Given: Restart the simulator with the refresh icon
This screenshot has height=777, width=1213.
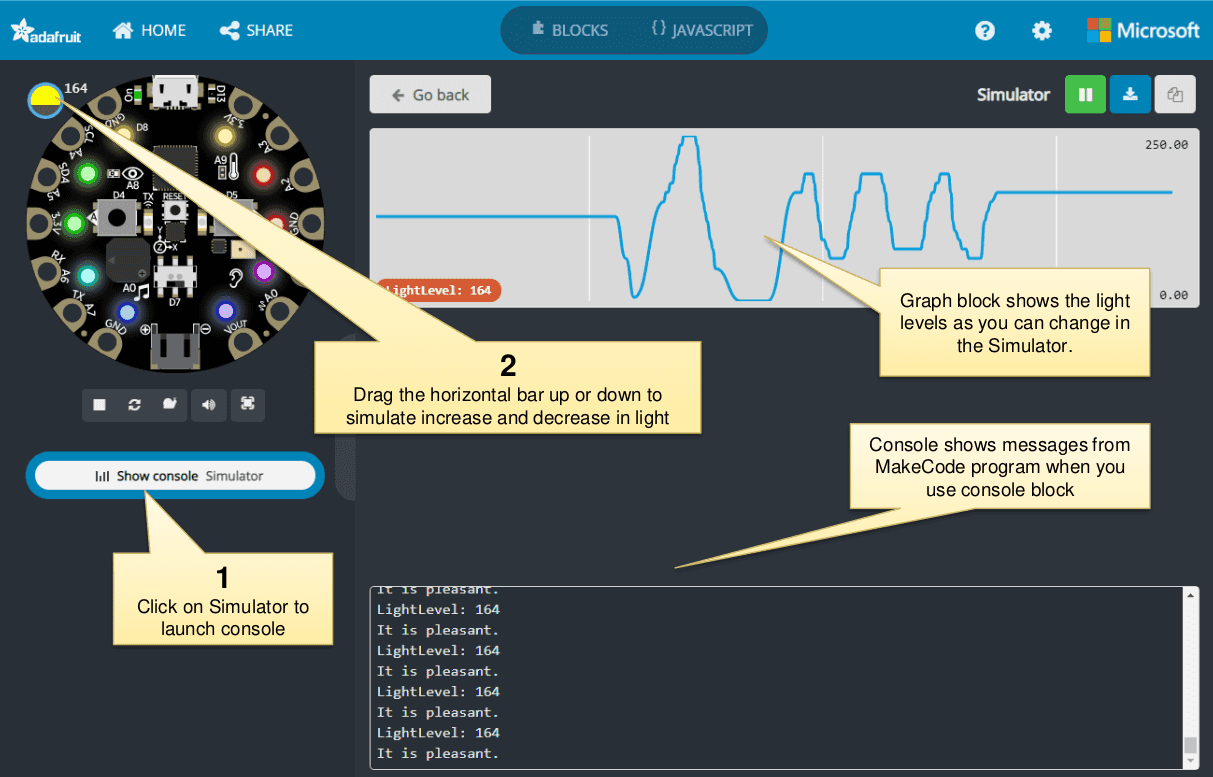Looking at the screenshot, I should point(134,405).
